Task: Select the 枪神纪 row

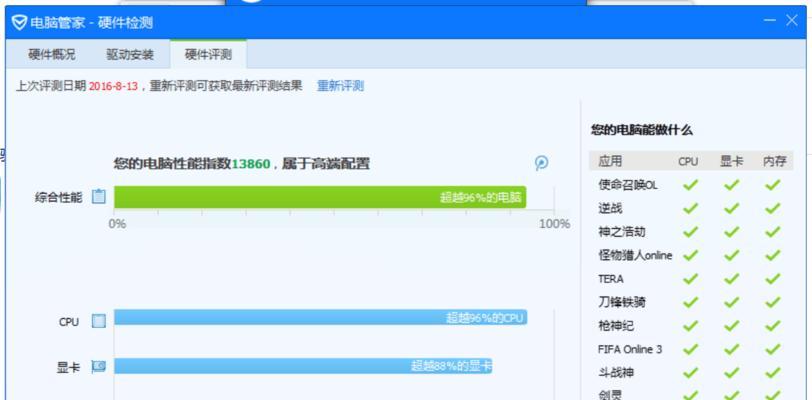Action: (x=691, y=326)
